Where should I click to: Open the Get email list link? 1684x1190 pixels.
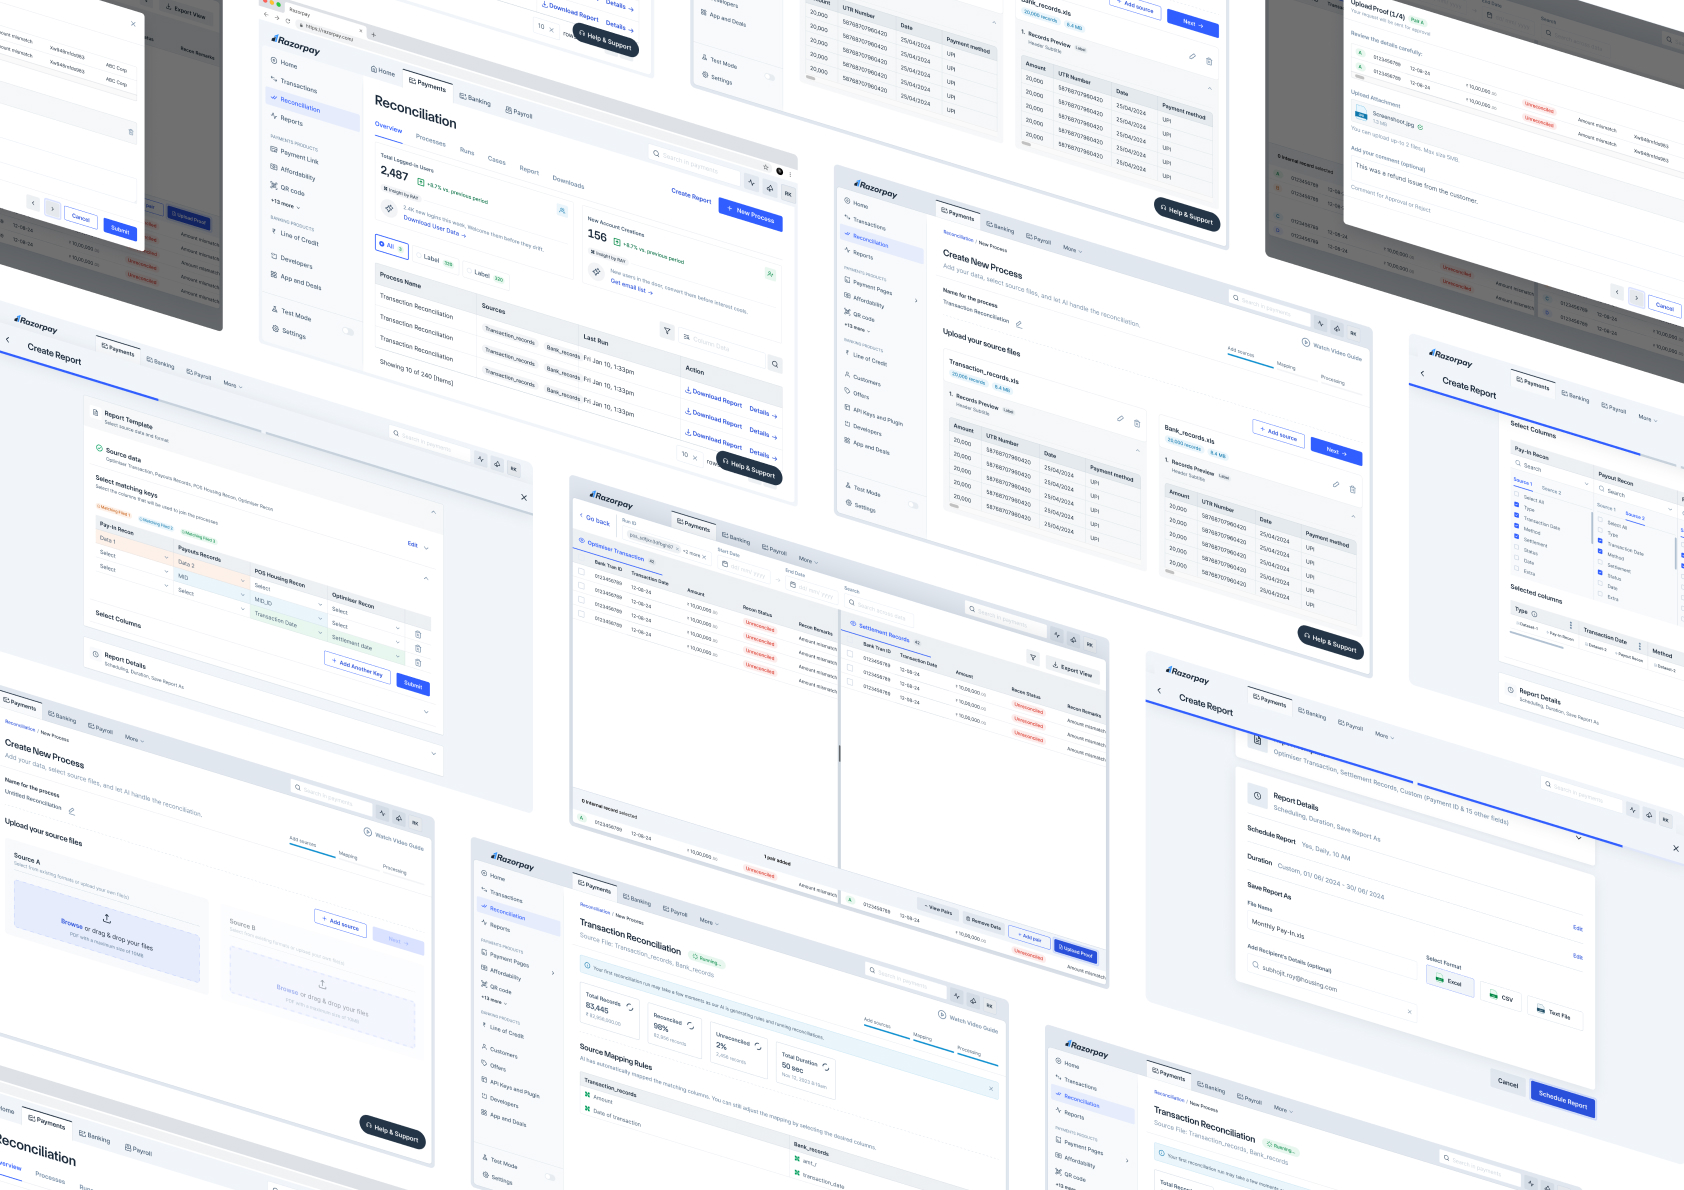click(631, 288)
